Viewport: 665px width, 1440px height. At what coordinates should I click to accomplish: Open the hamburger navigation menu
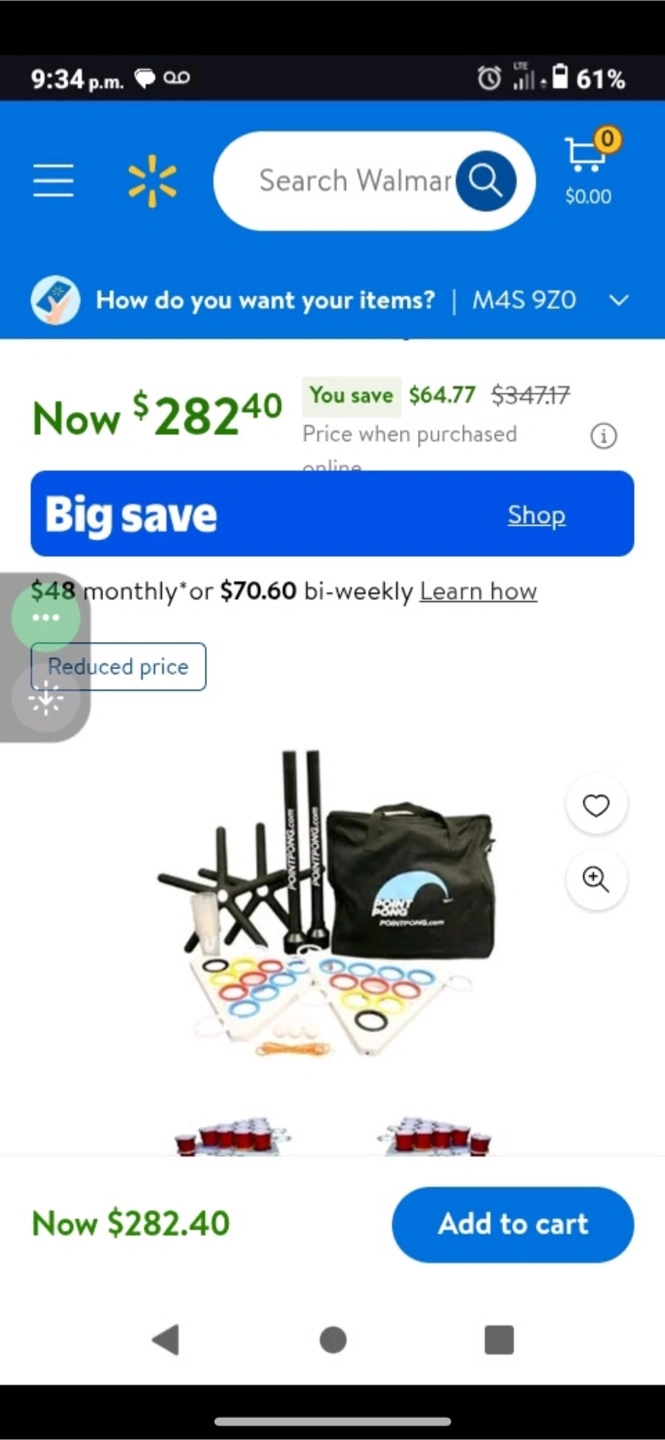(53, 181)
